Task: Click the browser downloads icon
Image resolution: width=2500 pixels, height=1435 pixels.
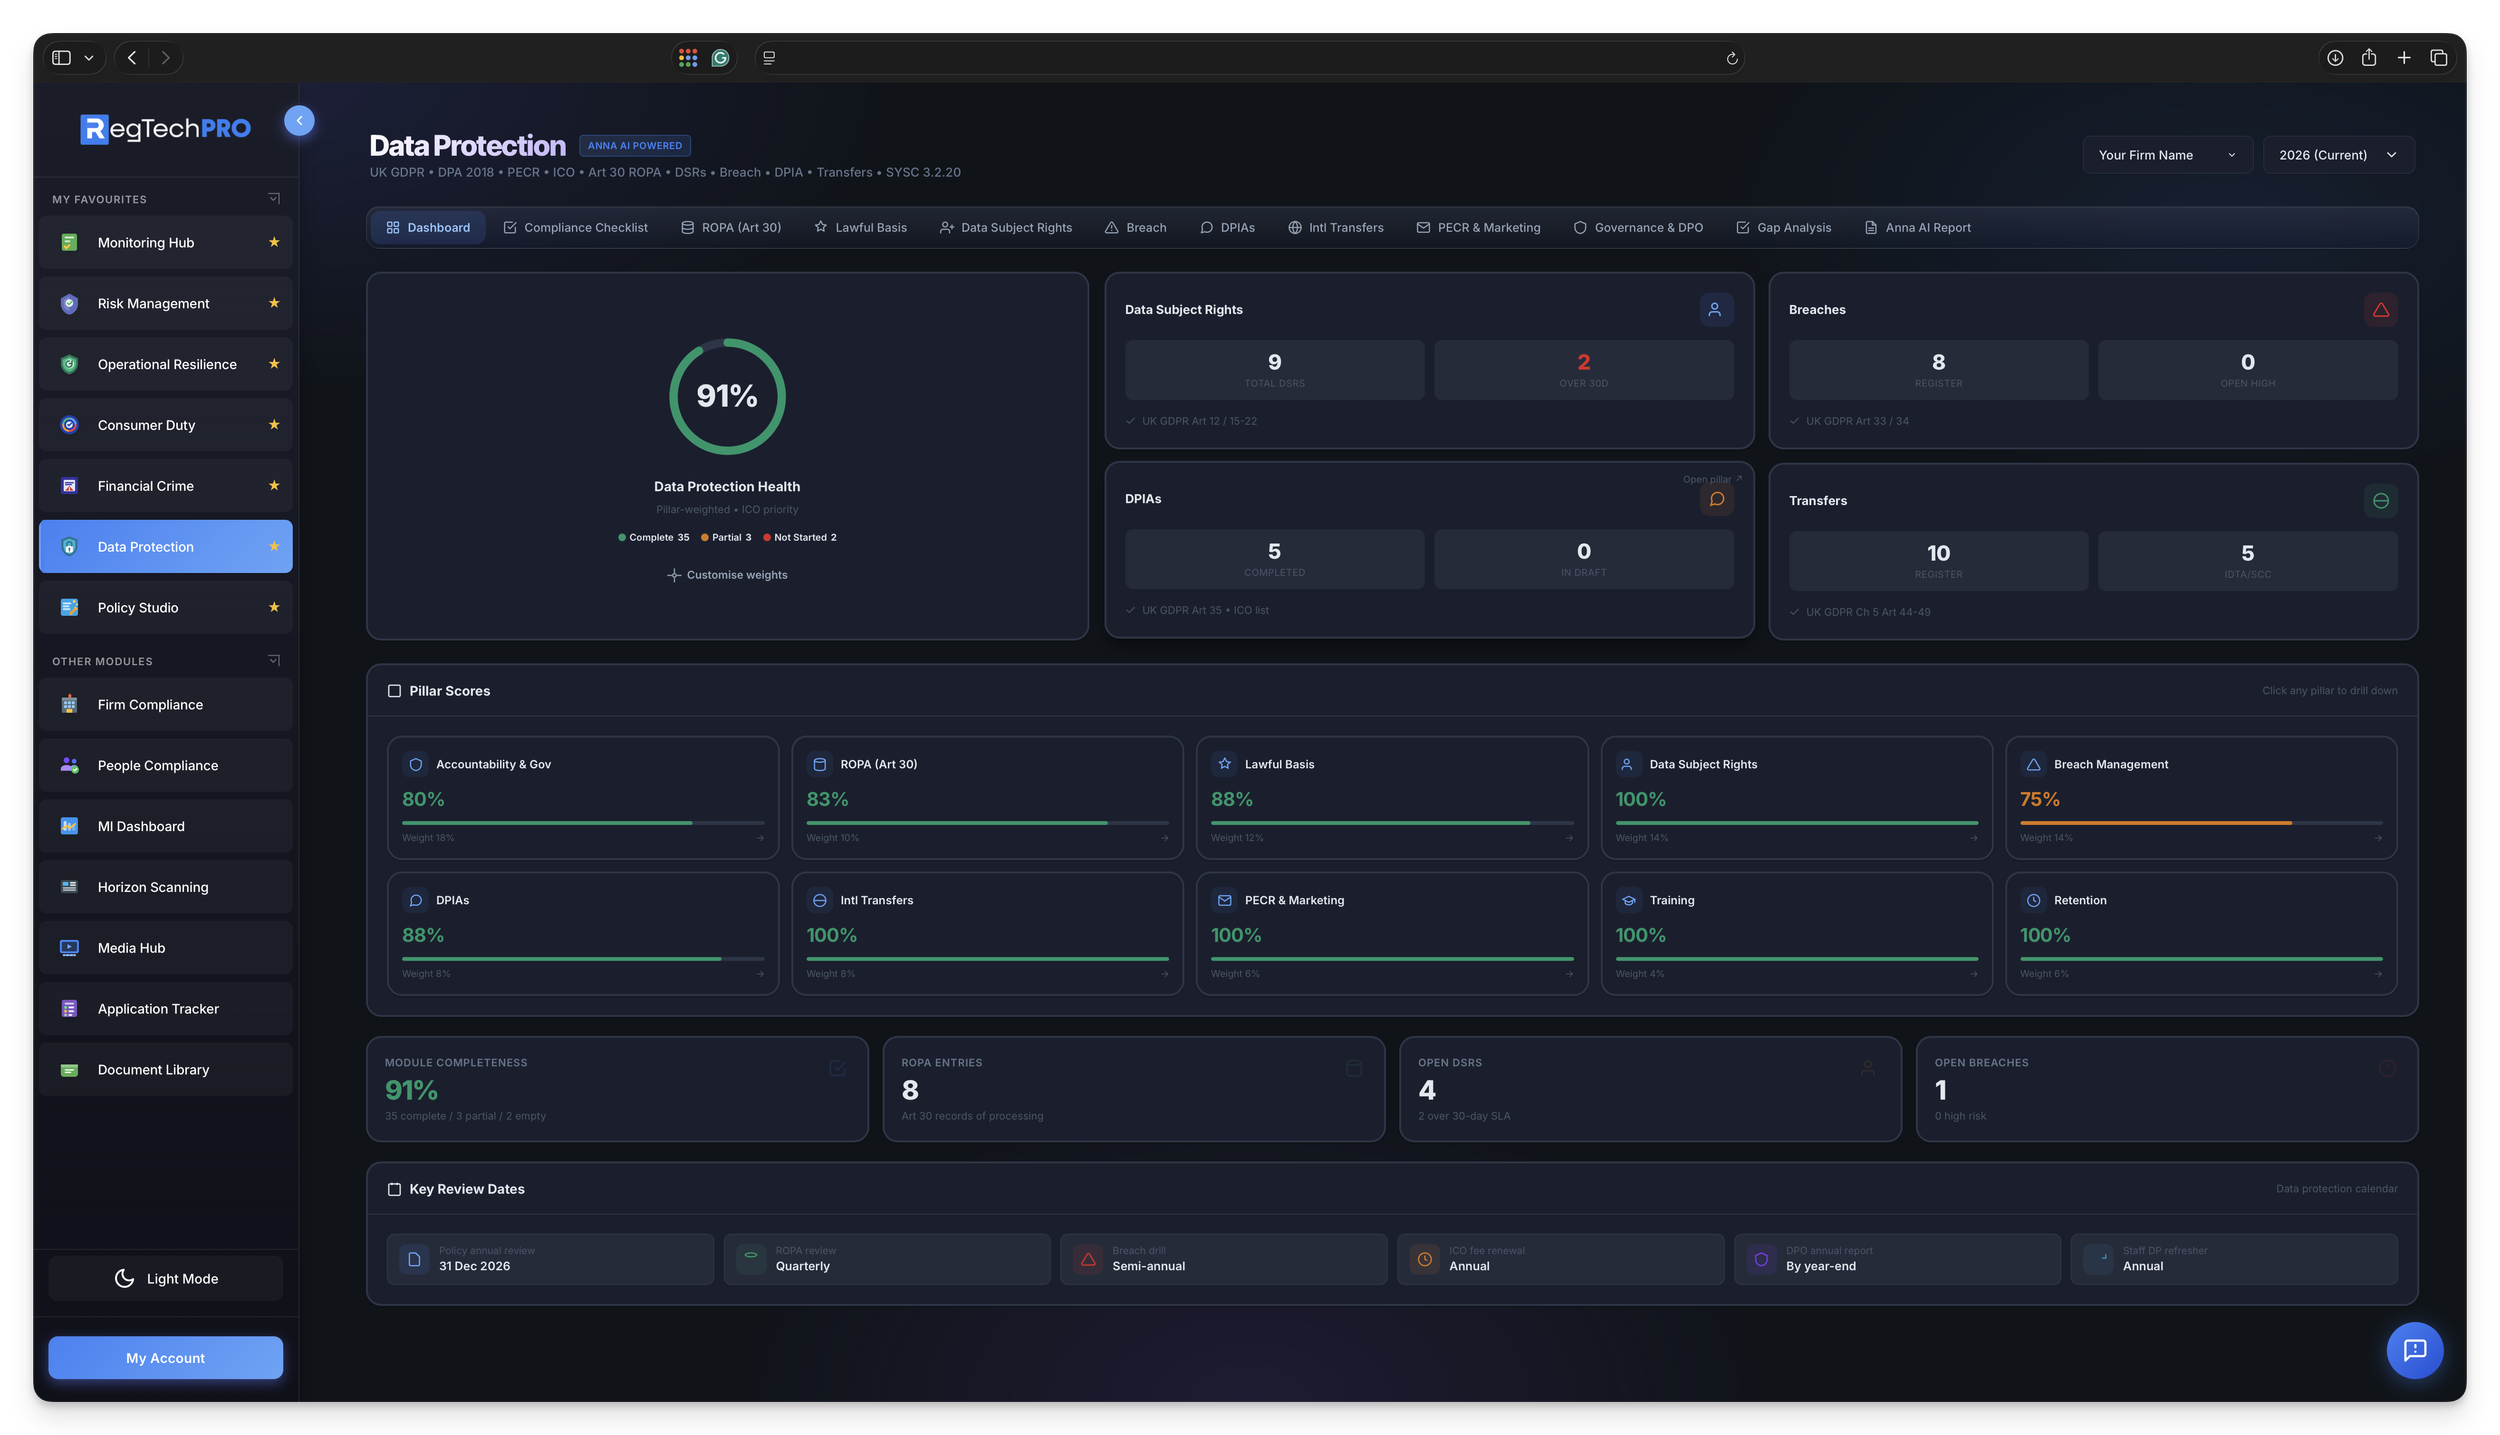Action: pos(2335,58)
